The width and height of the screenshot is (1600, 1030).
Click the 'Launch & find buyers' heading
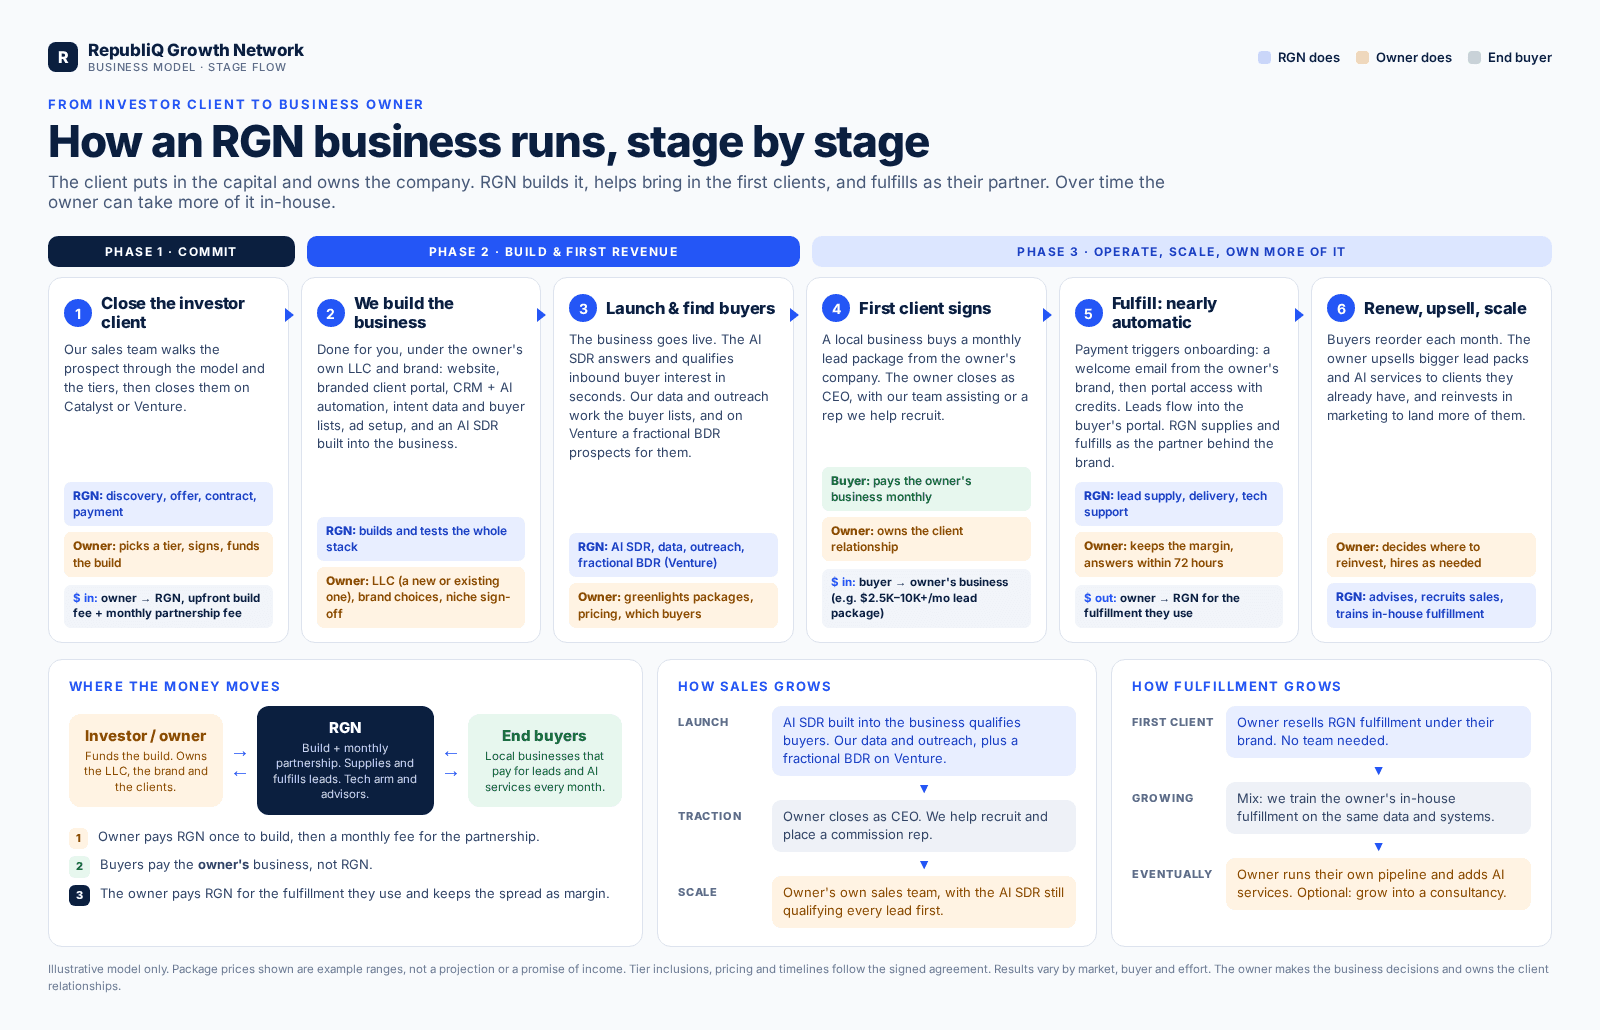click(x=690, y=308)
